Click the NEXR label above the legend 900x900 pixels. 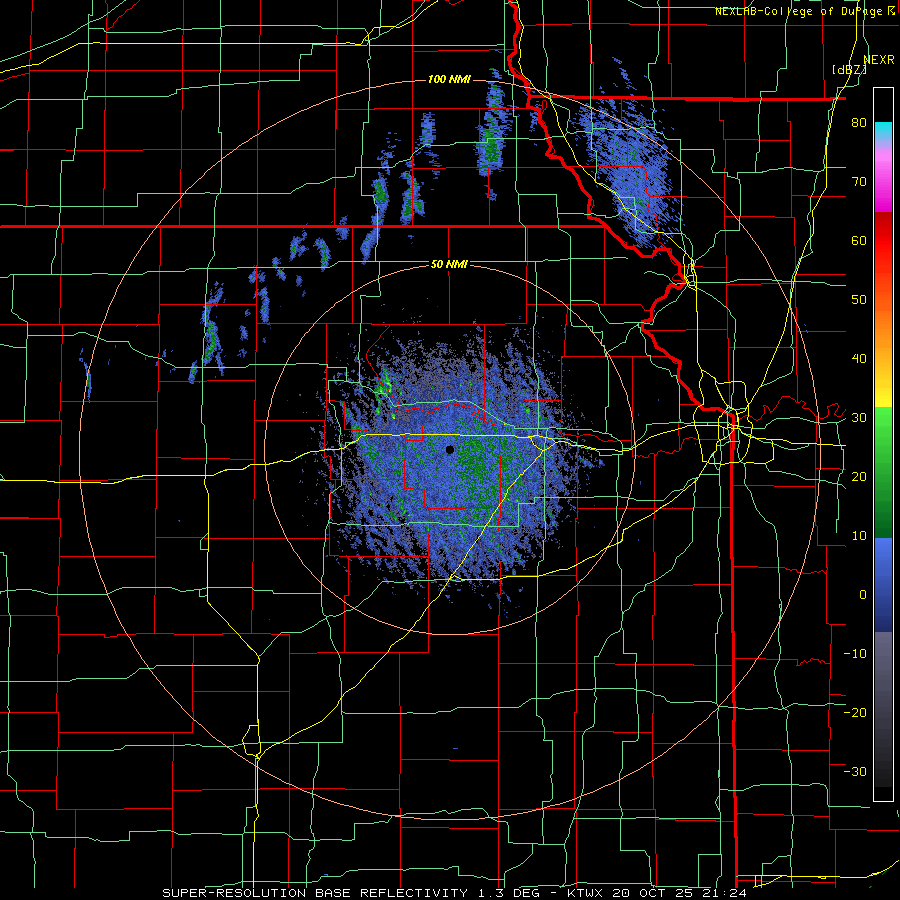click(879, 60)
